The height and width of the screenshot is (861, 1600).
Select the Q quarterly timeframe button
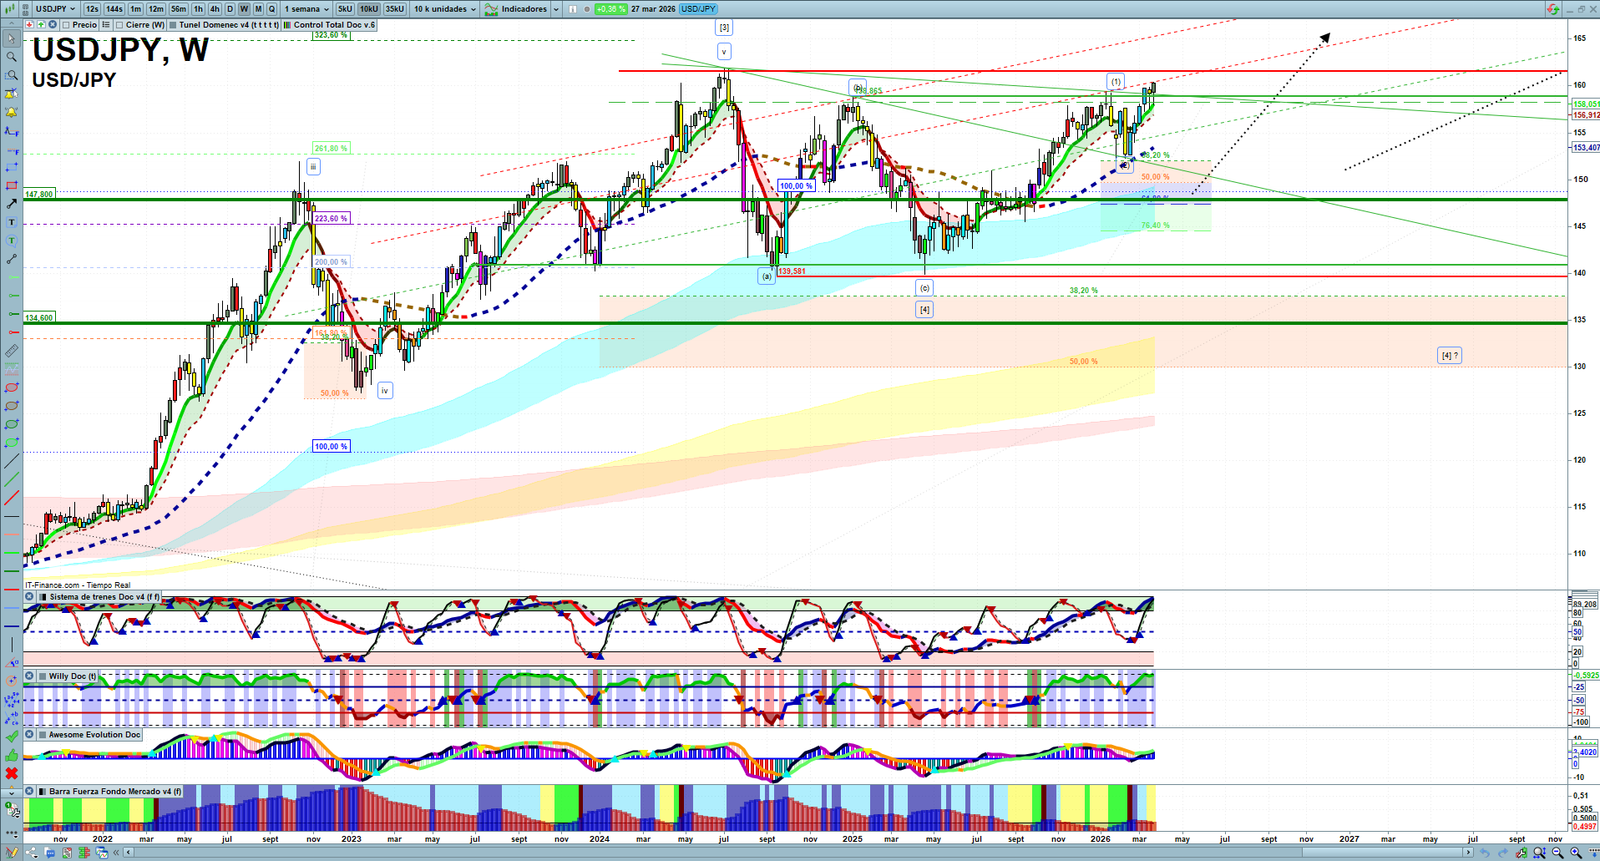click(x=271, y=9)
